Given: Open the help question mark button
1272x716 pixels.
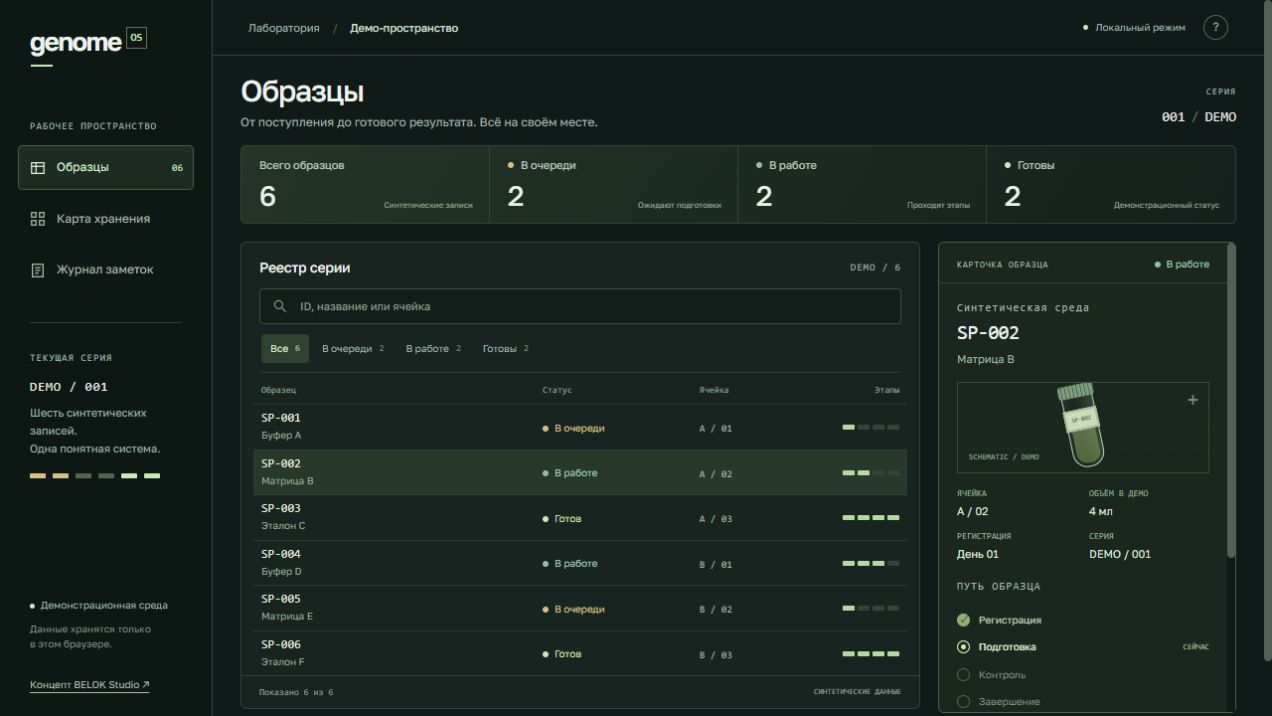Looking at the screenshot, I should point(1215,28).
